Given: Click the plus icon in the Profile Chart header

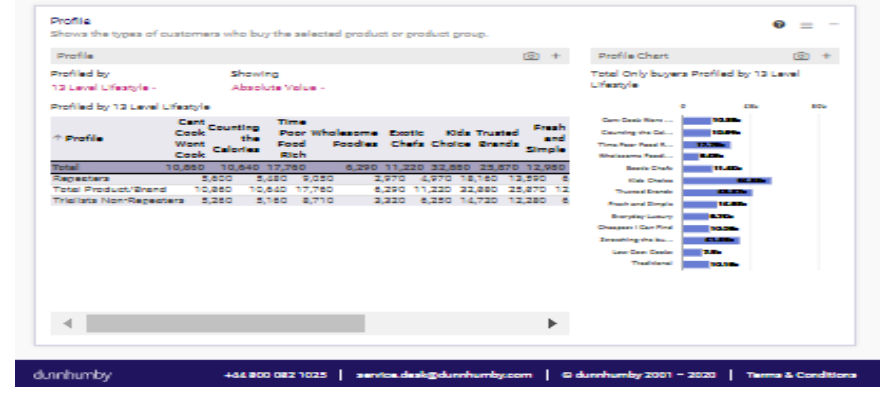Looking at the screenshot, I should pyautogui.click(x=826, y=56).
